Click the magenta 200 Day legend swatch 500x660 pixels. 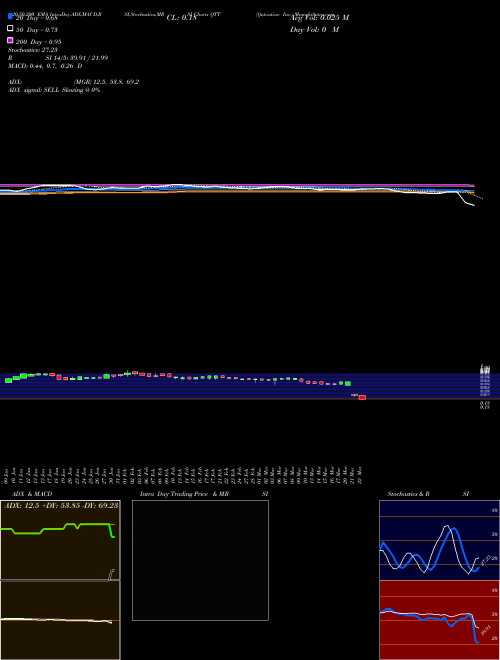click(10, 40)
